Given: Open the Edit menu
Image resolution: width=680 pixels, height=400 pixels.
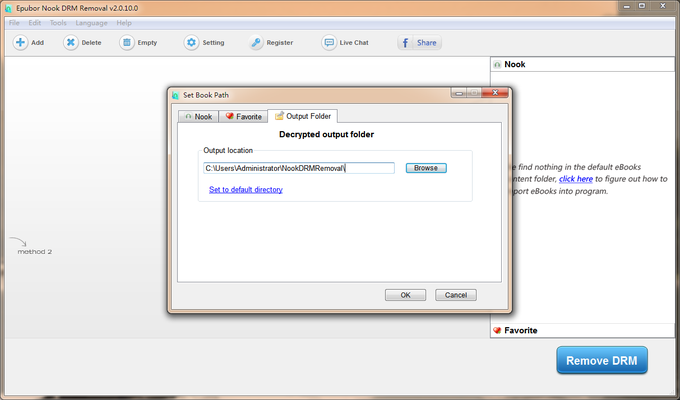Looking at the screenshot, I should [x=35, y=23].
